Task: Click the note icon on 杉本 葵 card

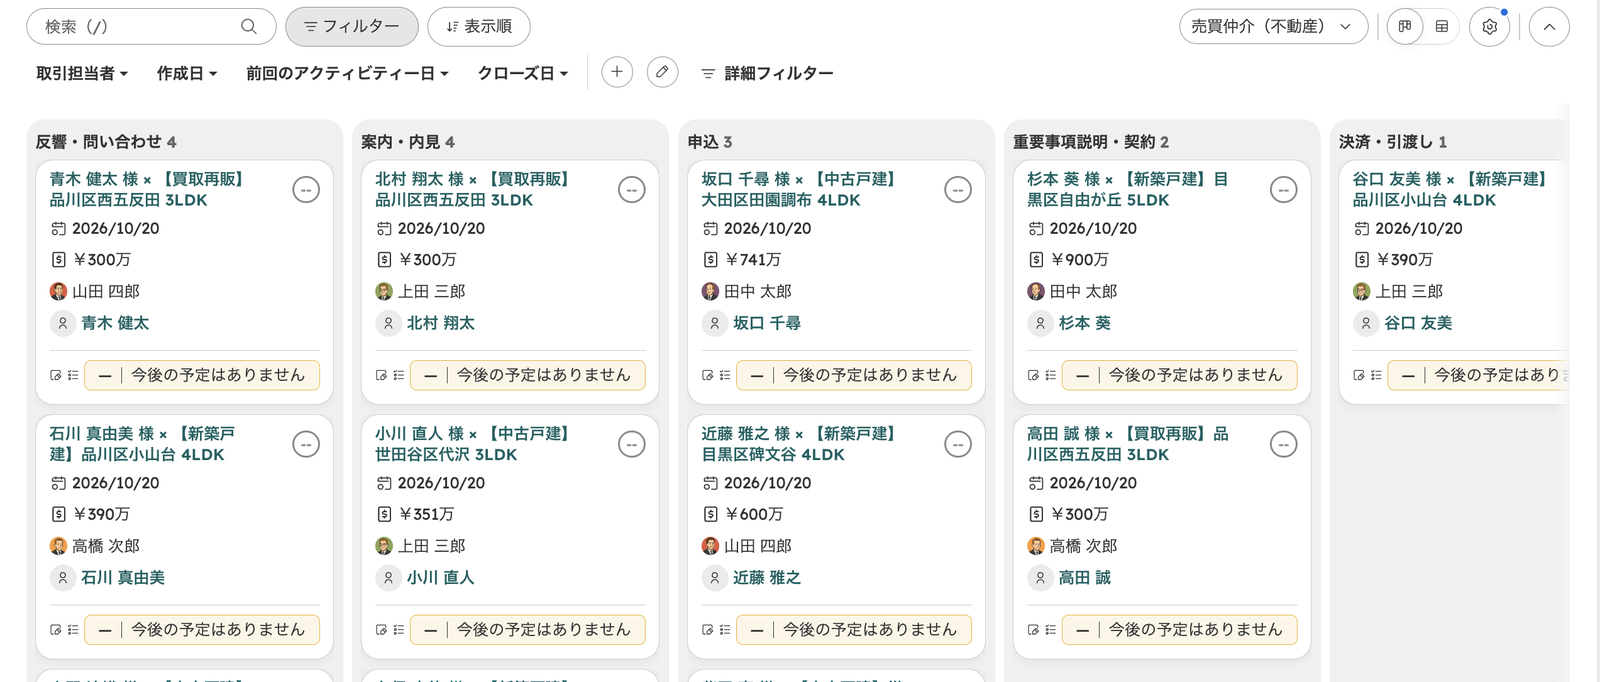Action: click(1034, 375)
